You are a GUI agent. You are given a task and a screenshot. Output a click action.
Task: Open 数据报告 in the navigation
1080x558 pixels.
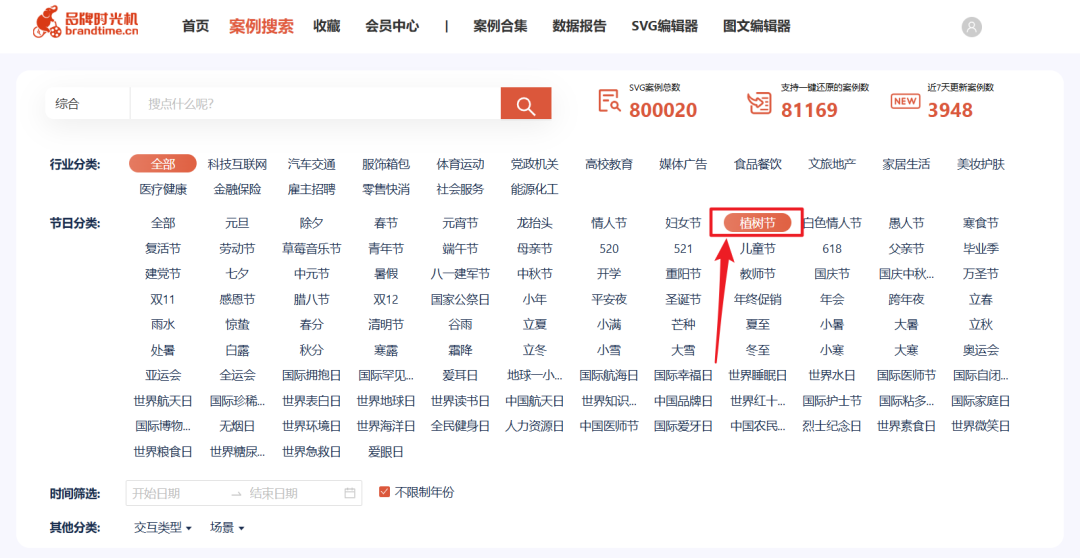[579, 26]
